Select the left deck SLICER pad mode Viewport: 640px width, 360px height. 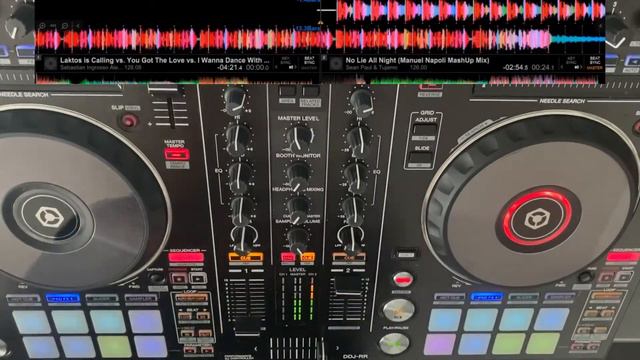102,299
